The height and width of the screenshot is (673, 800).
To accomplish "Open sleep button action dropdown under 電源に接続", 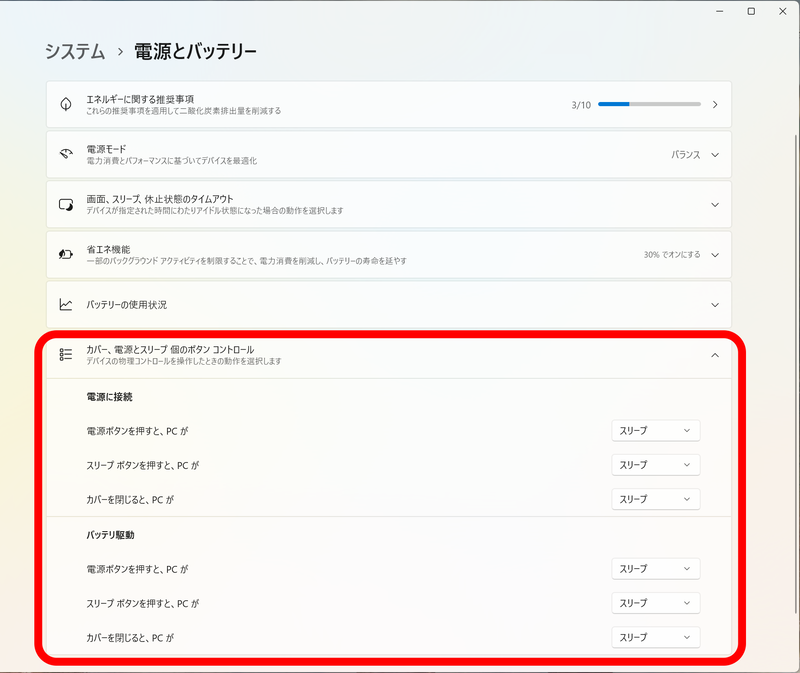I will [x=655, y=464].
